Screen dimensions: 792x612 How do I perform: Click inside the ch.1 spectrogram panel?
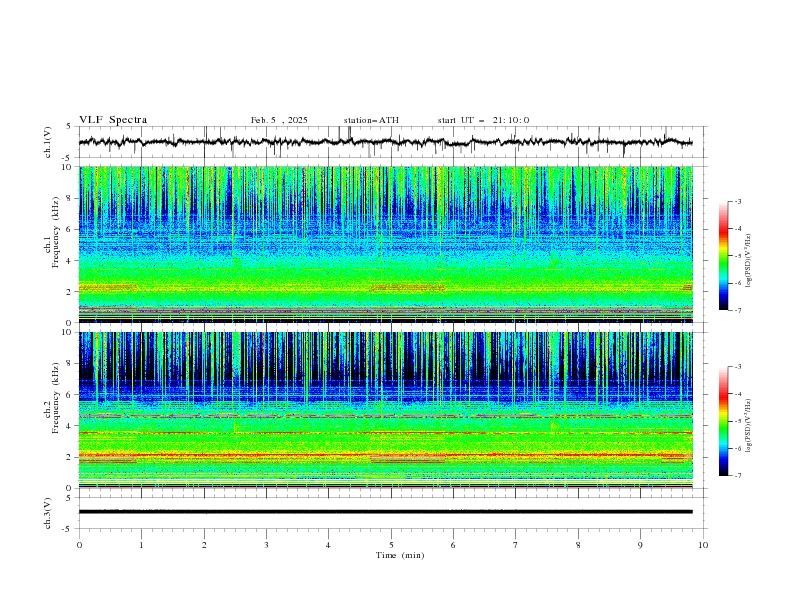[x=386, y=244]
